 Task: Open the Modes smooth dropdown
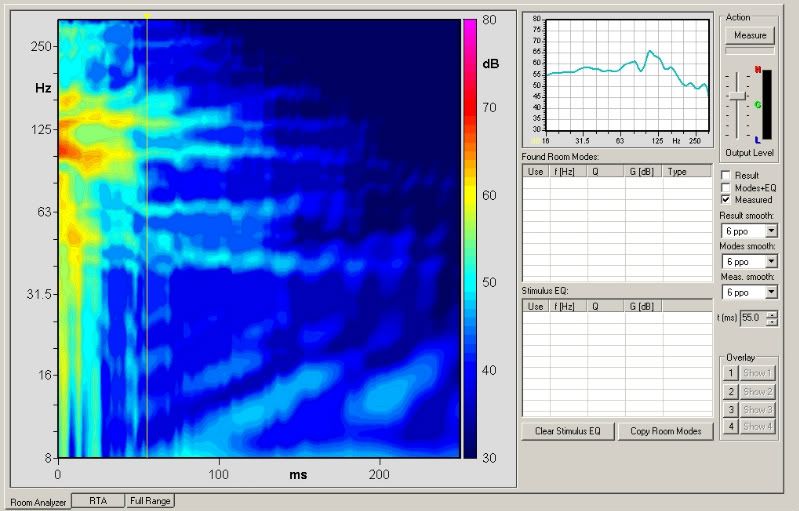pyautogui.click(x=771, y=262)
